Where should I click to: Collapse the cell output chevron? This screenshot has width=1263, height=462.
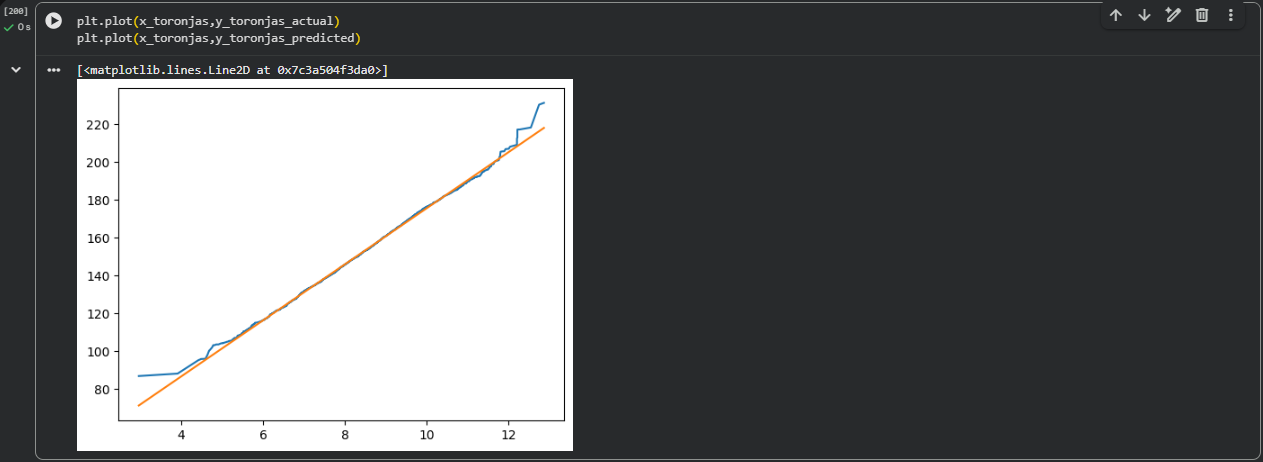coord(16,70)
